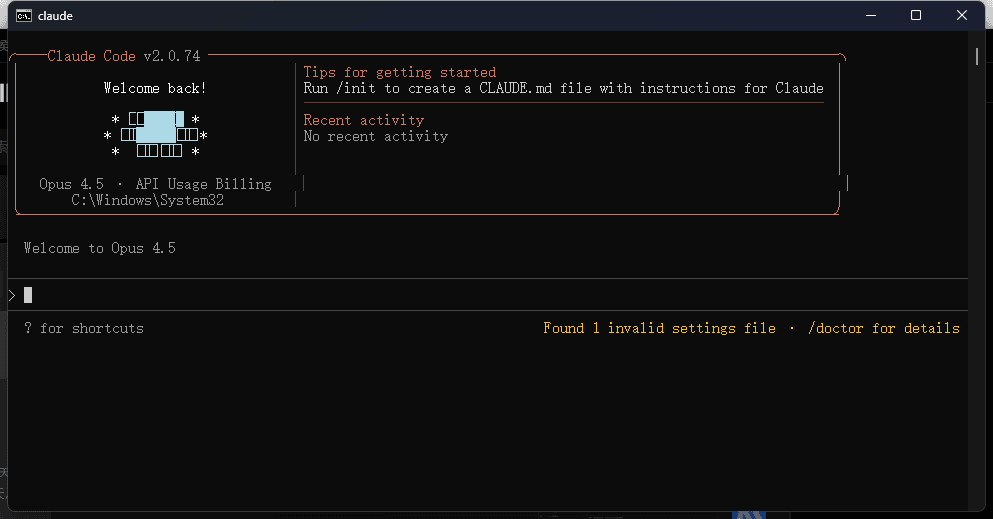
Task: Click the vertical scrollbar thumb
Action: [977, 56]
